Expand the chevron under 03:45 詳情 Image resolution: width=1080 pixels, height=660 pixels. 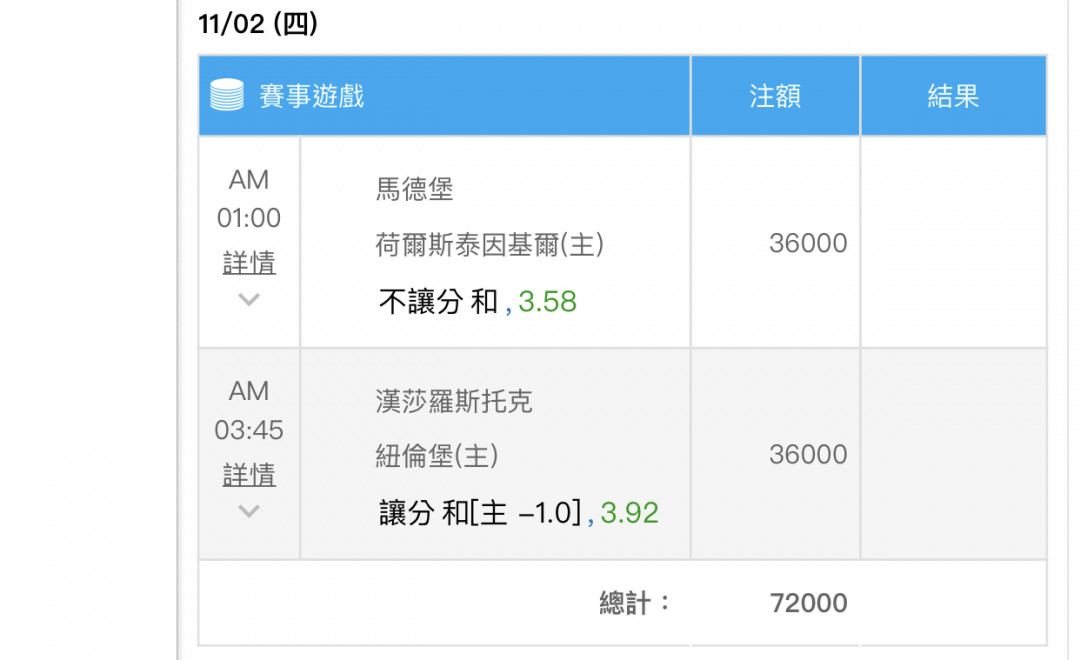pos(249,511)
